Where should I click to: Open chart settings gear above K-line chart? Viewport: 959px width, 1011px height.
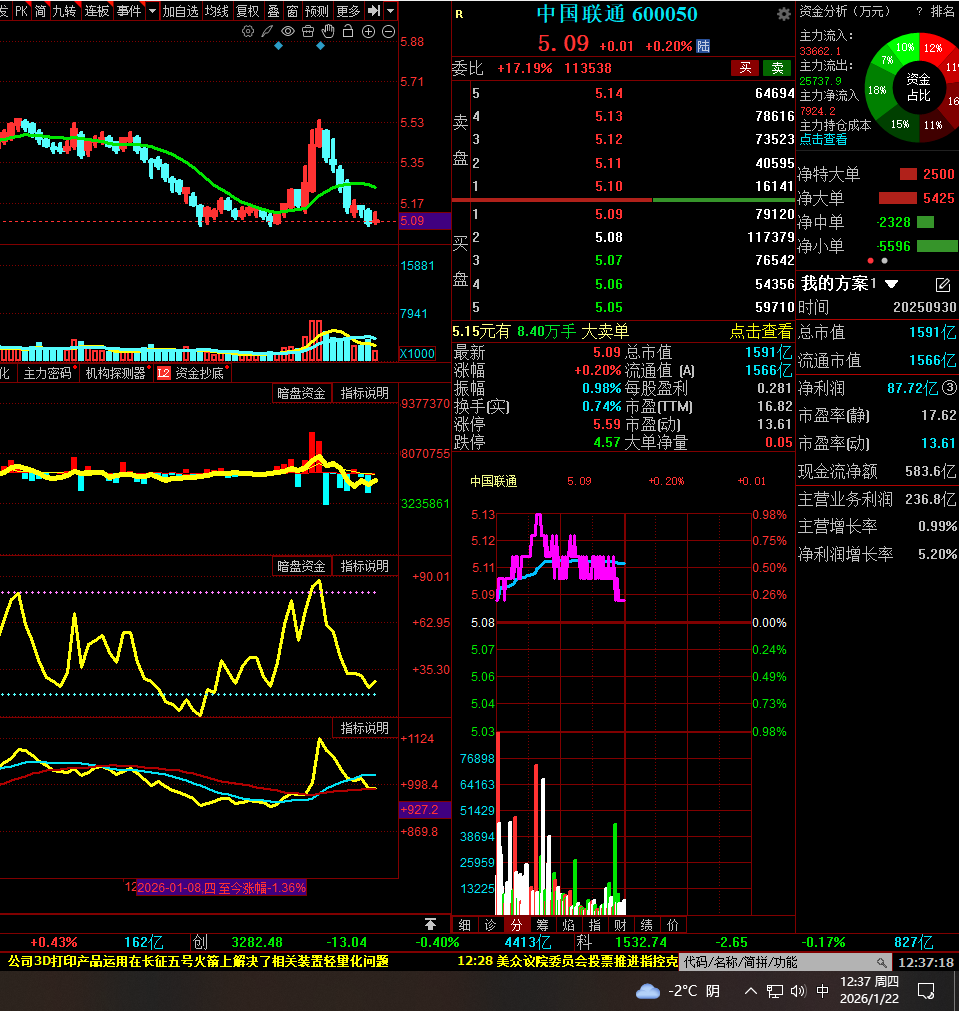click(248, 31)
